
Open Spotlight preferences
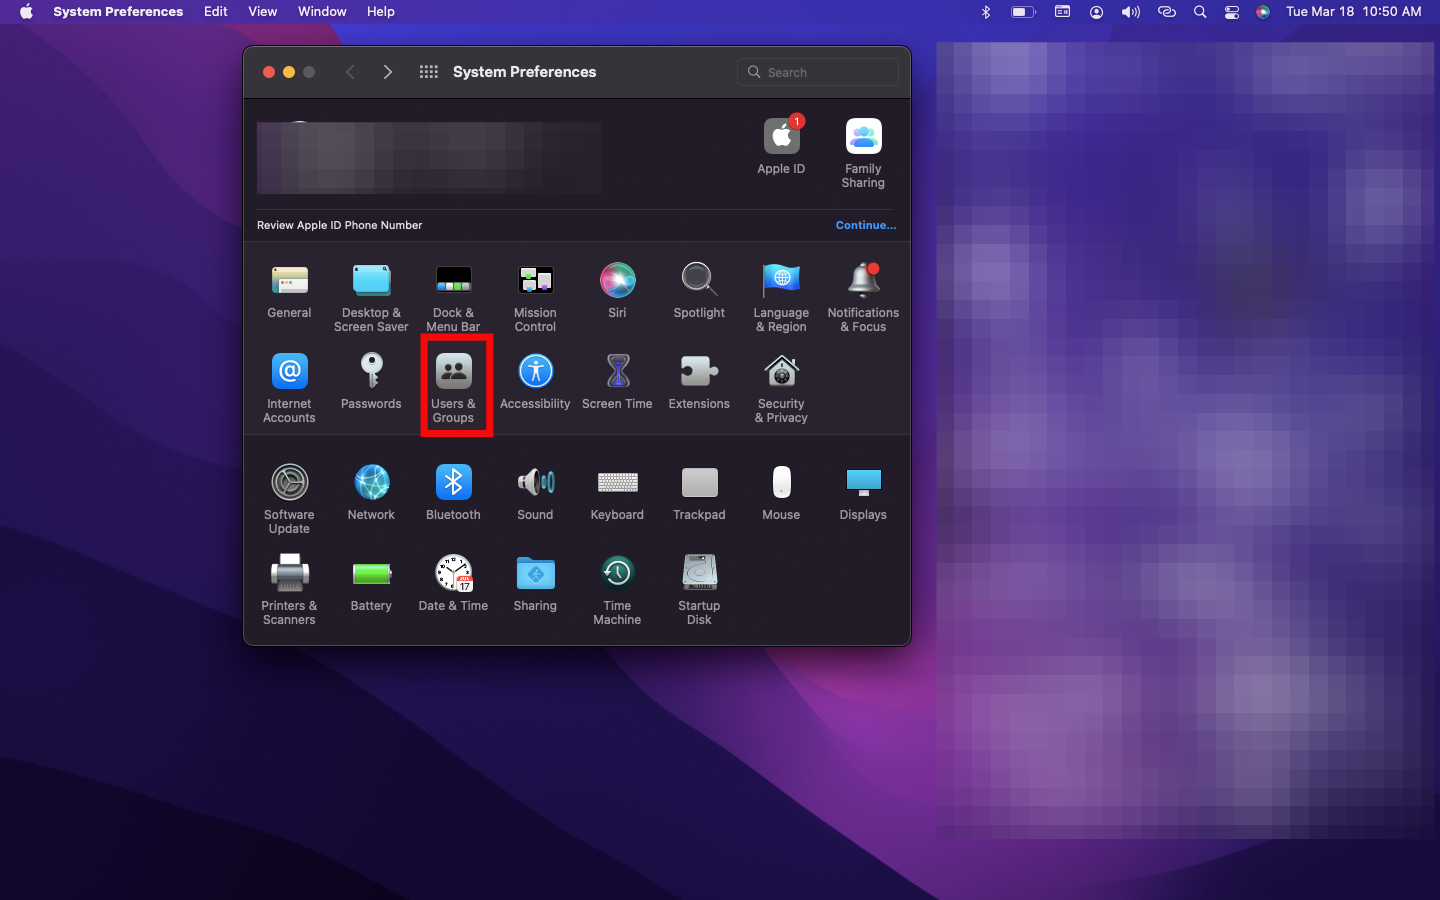(x=699, y=291)
